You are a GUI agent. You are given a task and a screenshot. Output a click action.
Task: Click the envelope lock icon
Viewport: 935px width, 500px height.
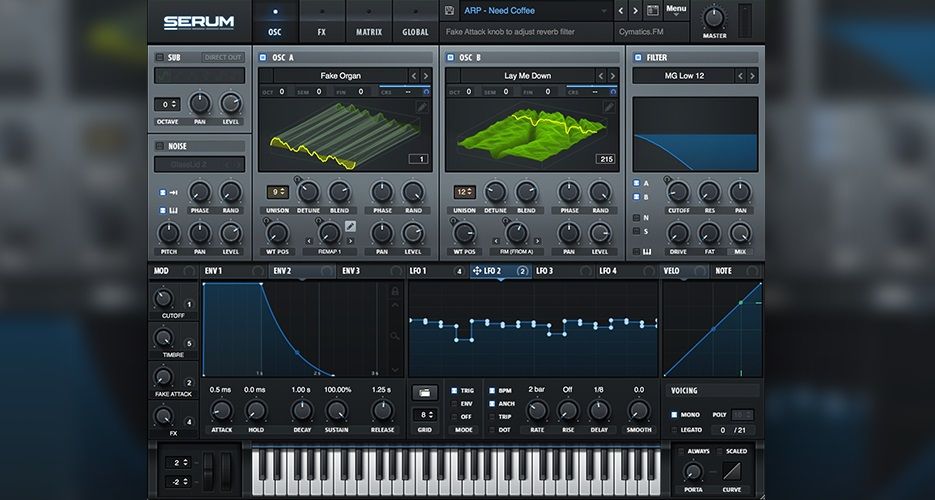coord(395,291)
